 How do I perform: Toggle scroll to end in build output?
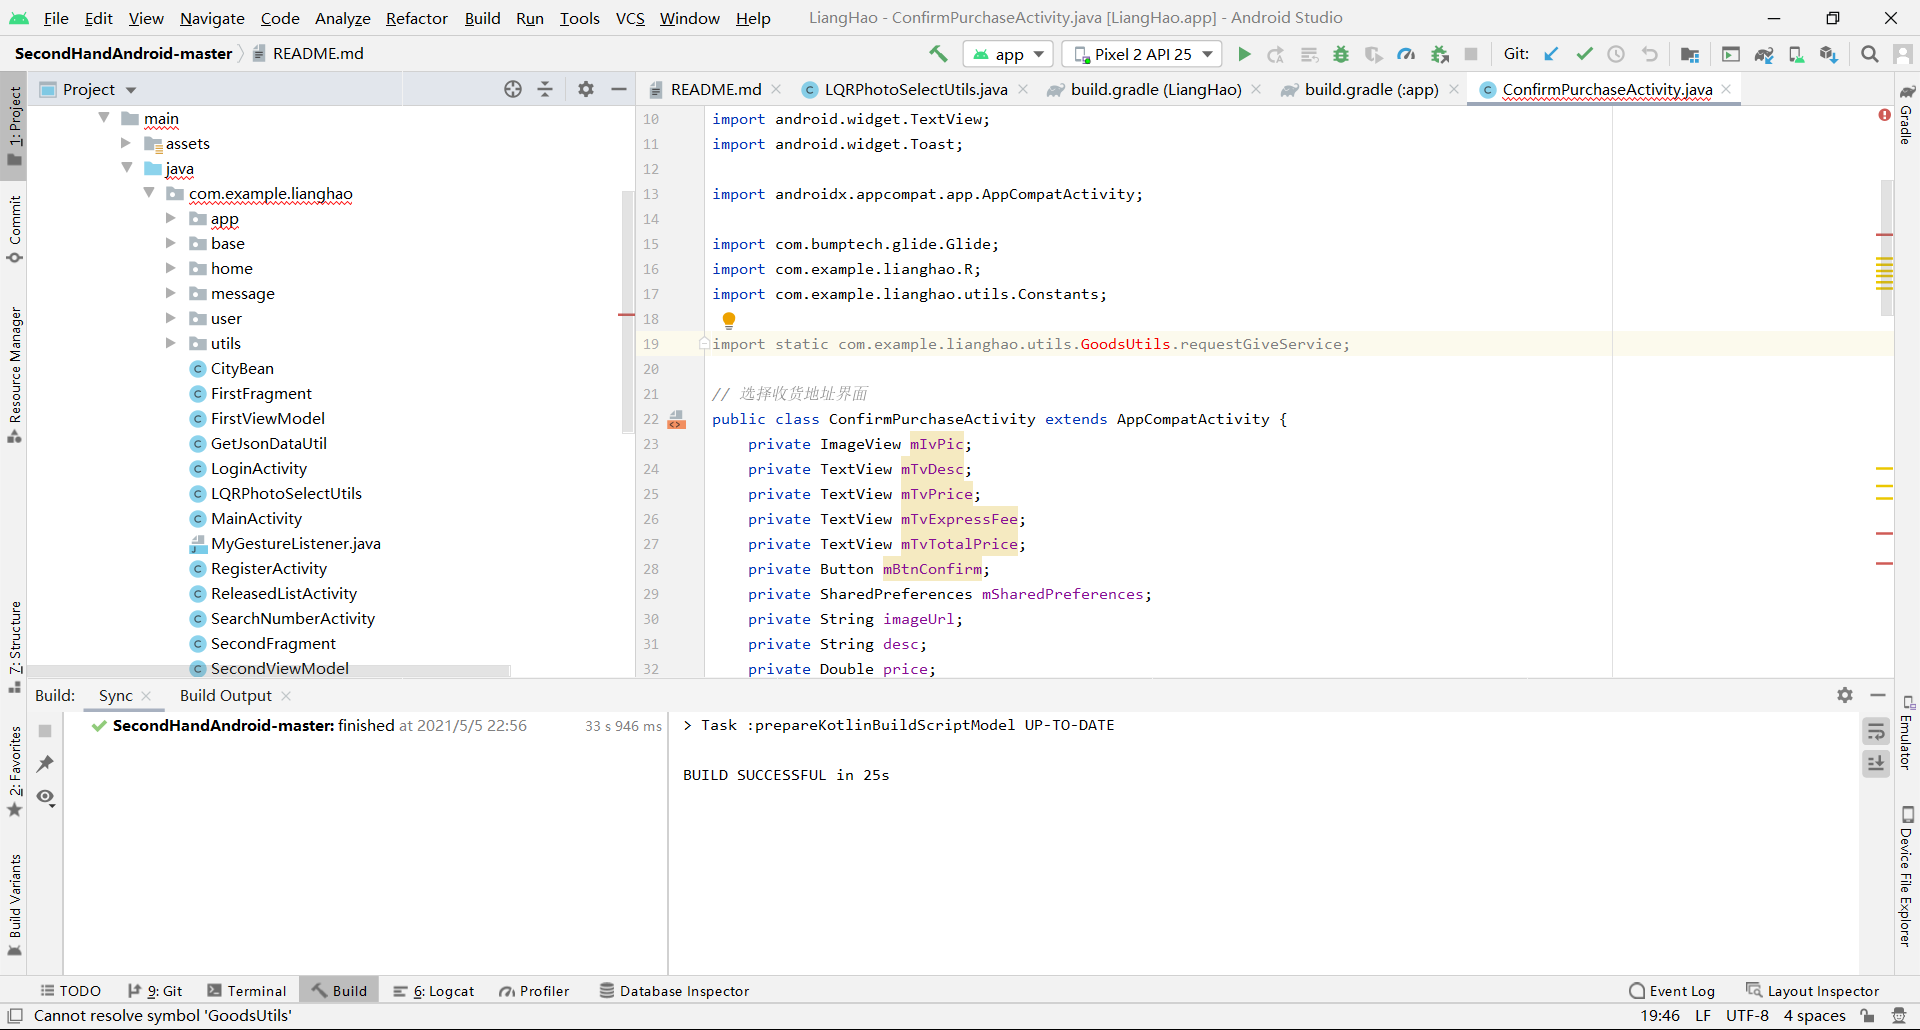[1876, 763]
